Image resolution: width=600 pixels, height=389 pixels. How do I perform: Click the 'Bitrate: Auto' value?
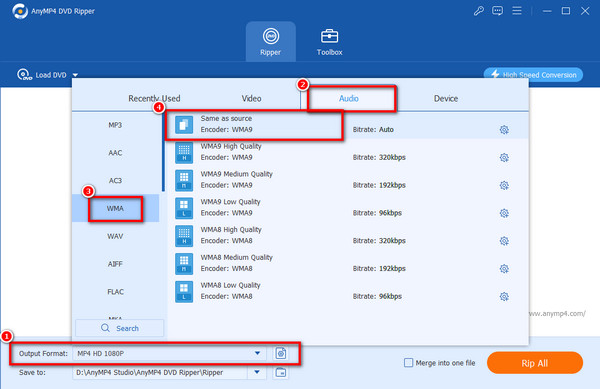point(373,130)
